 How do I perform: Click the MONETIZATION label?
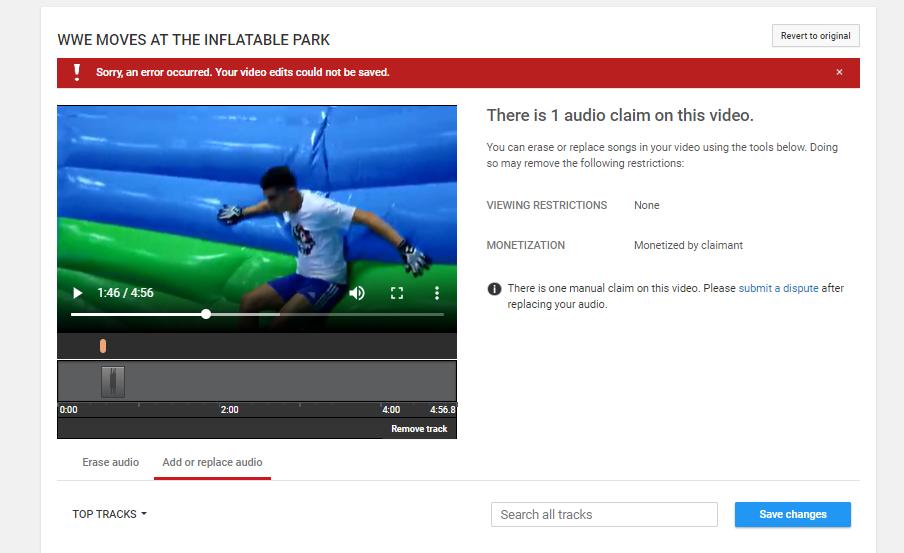[526, 245]
